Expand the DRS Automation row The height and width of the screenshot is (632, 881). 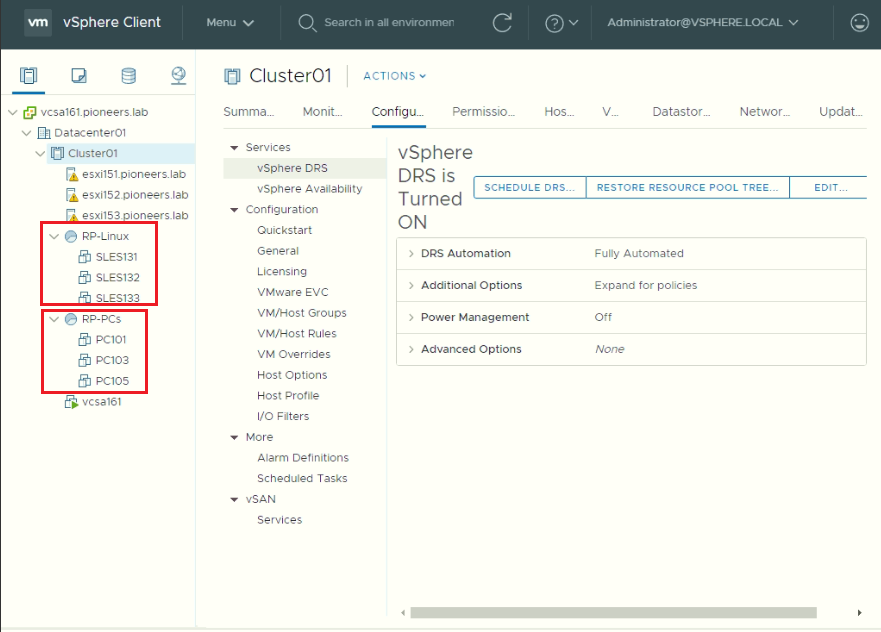point(411,253)
